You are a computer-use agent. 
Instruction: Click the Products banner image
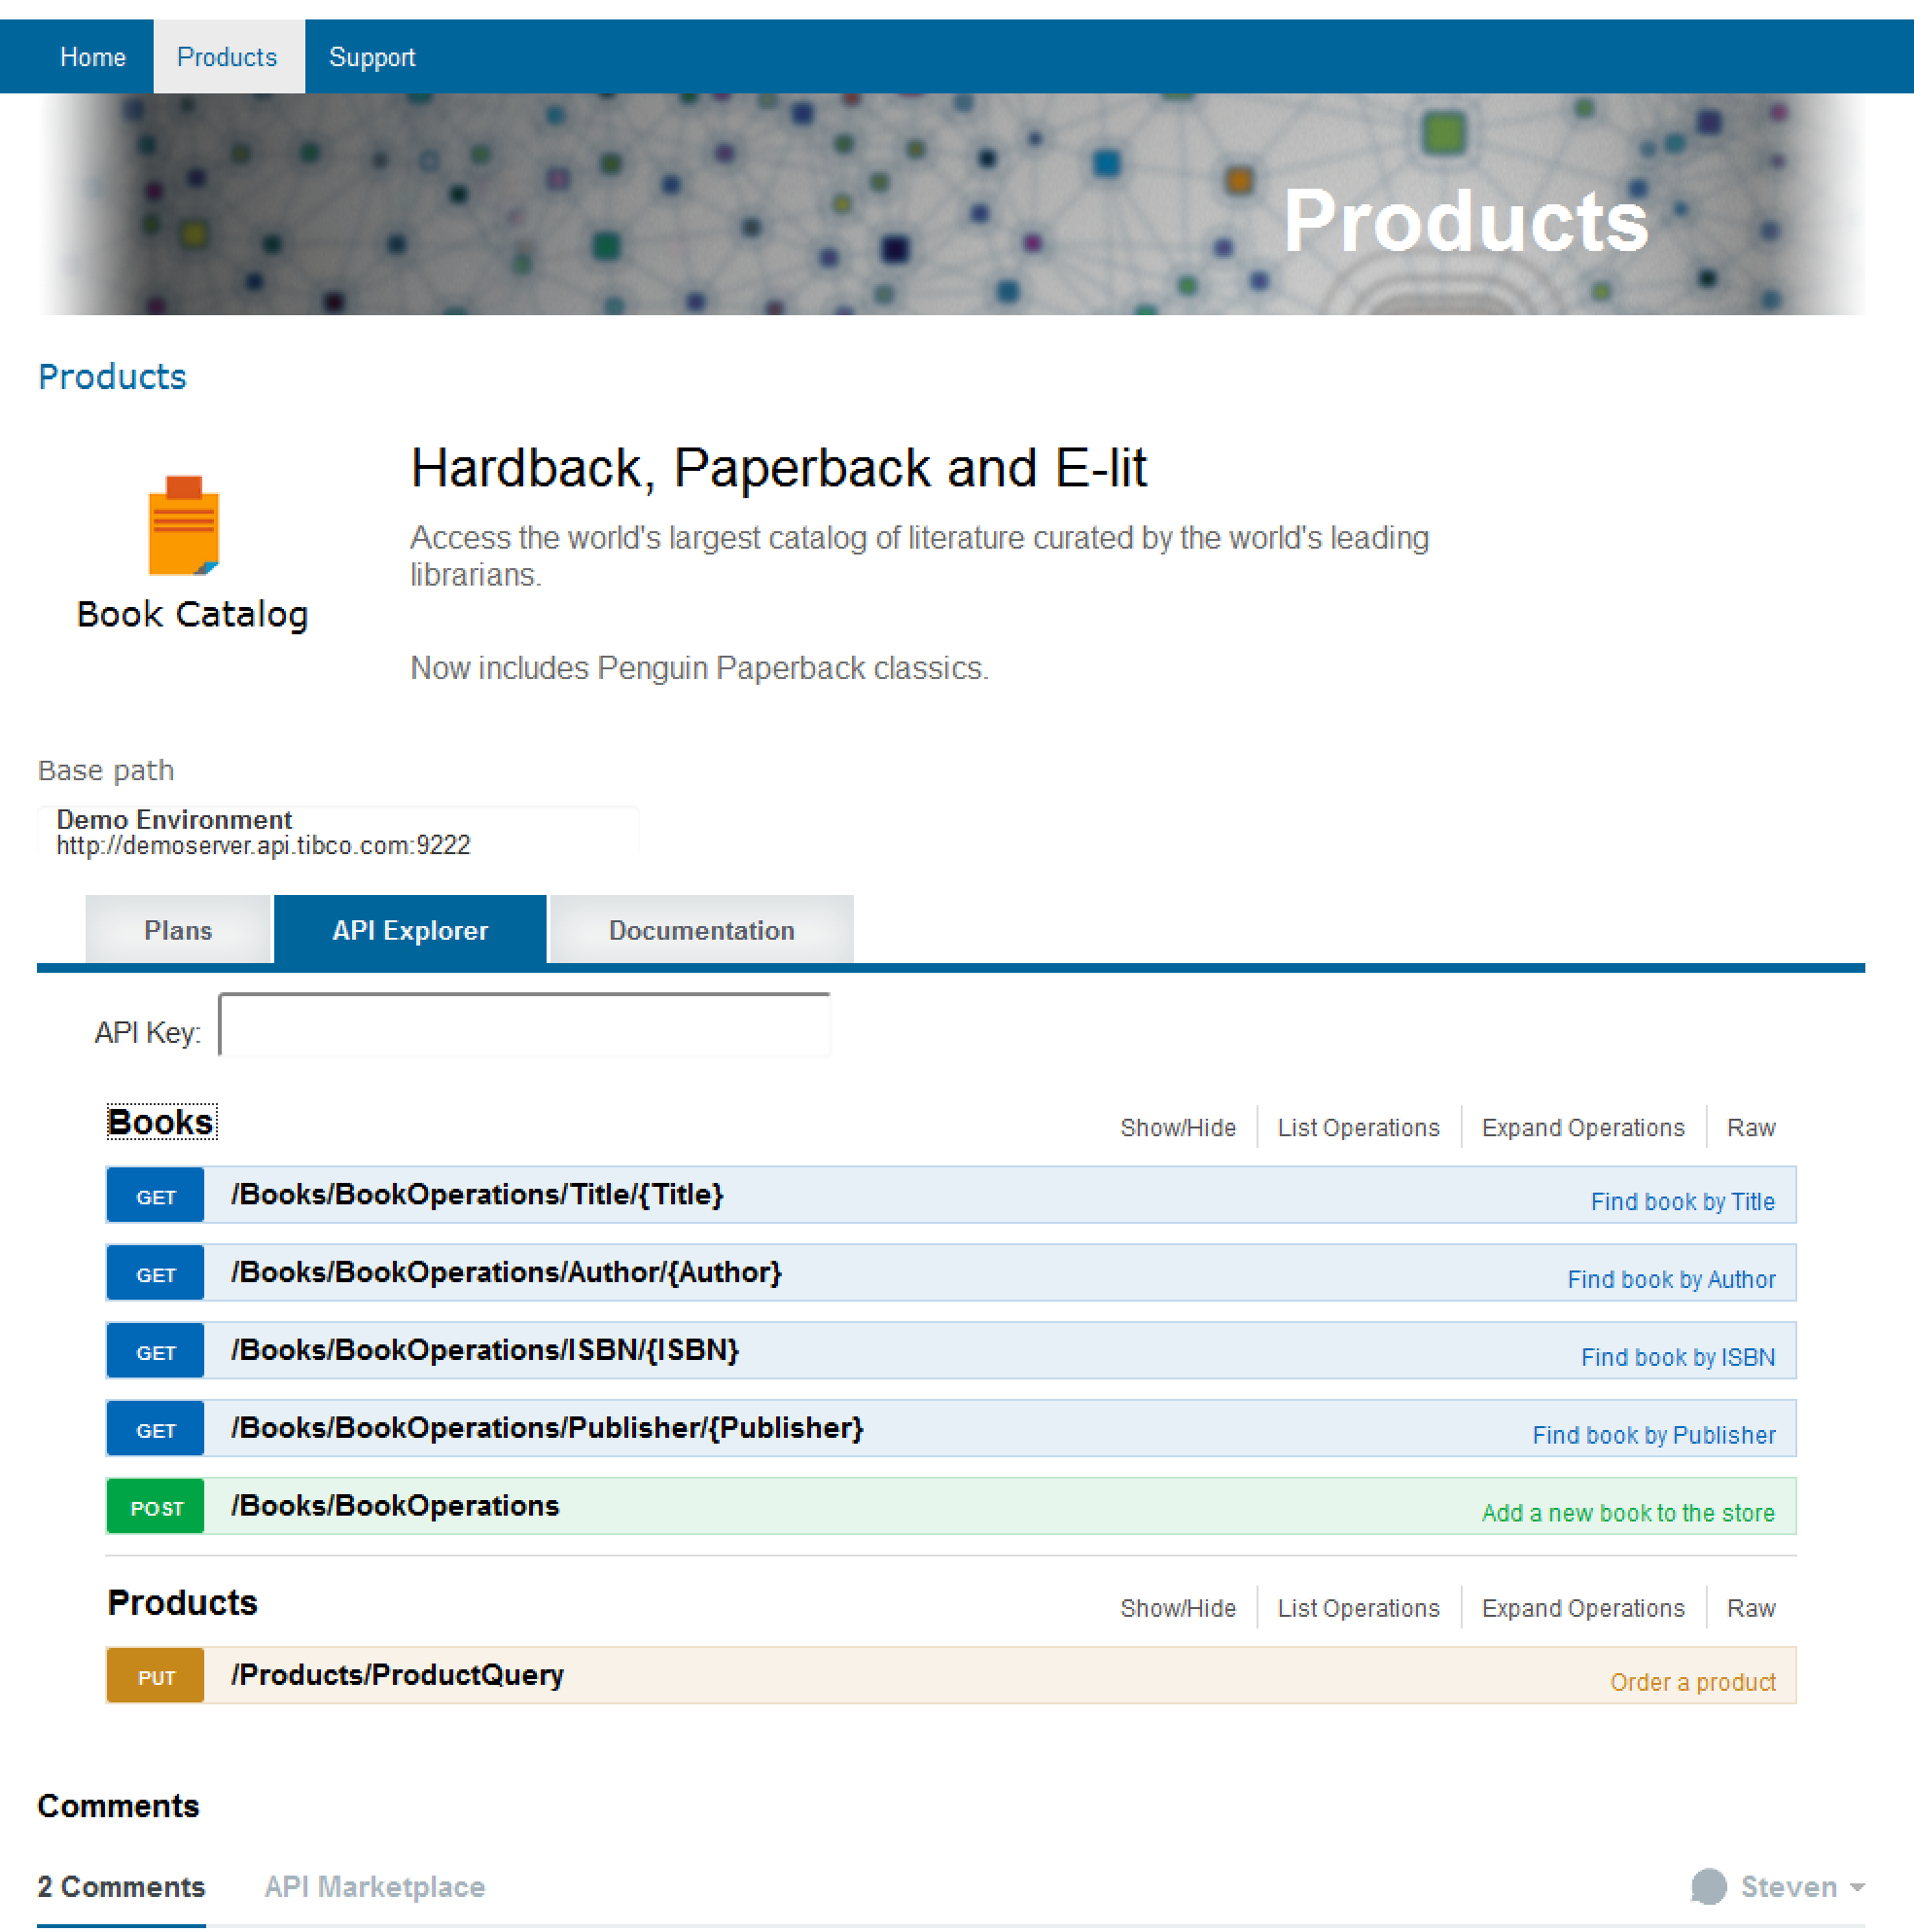pos(951,205)
